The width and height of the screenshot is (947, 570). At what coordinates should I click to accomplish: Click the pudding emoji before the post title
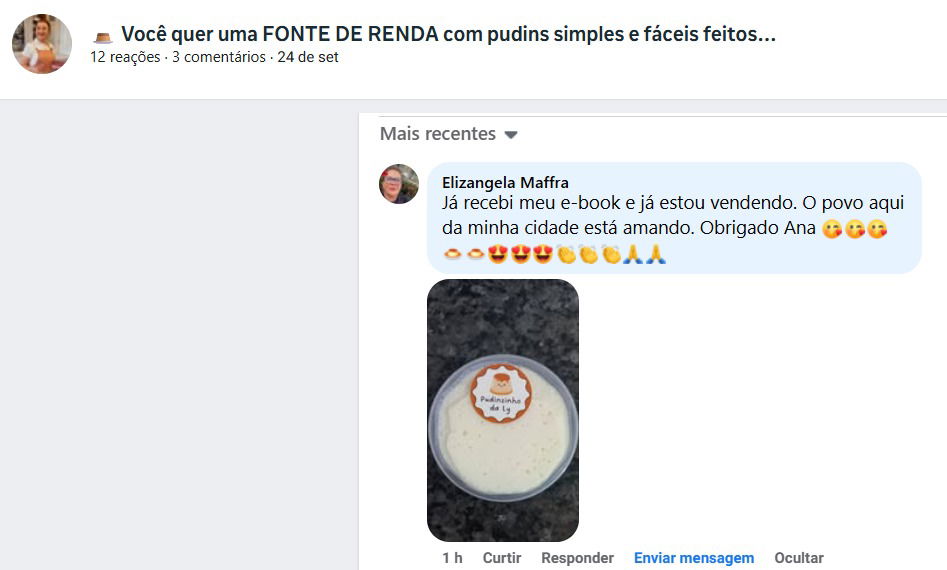pos(103,37)
